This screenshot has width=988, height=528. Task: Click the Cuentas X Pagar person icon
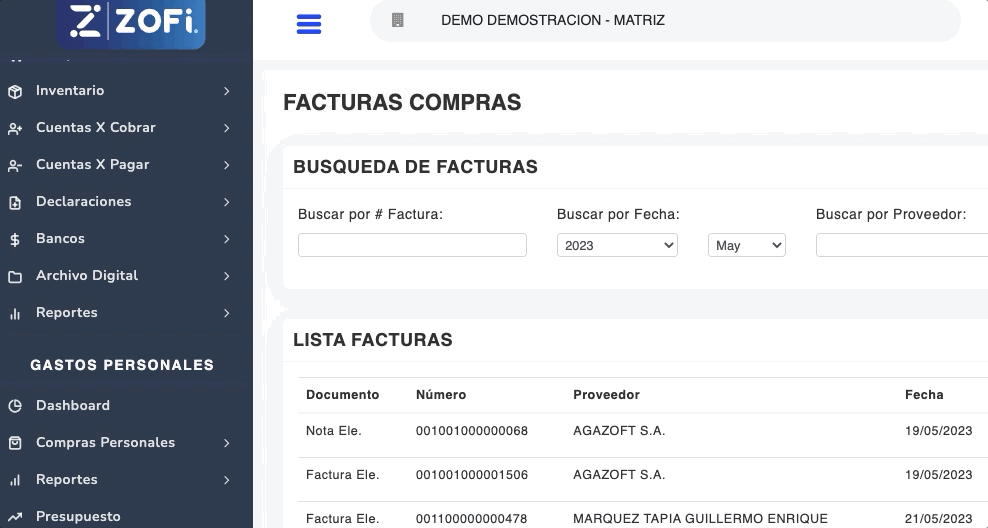[15, 165]
